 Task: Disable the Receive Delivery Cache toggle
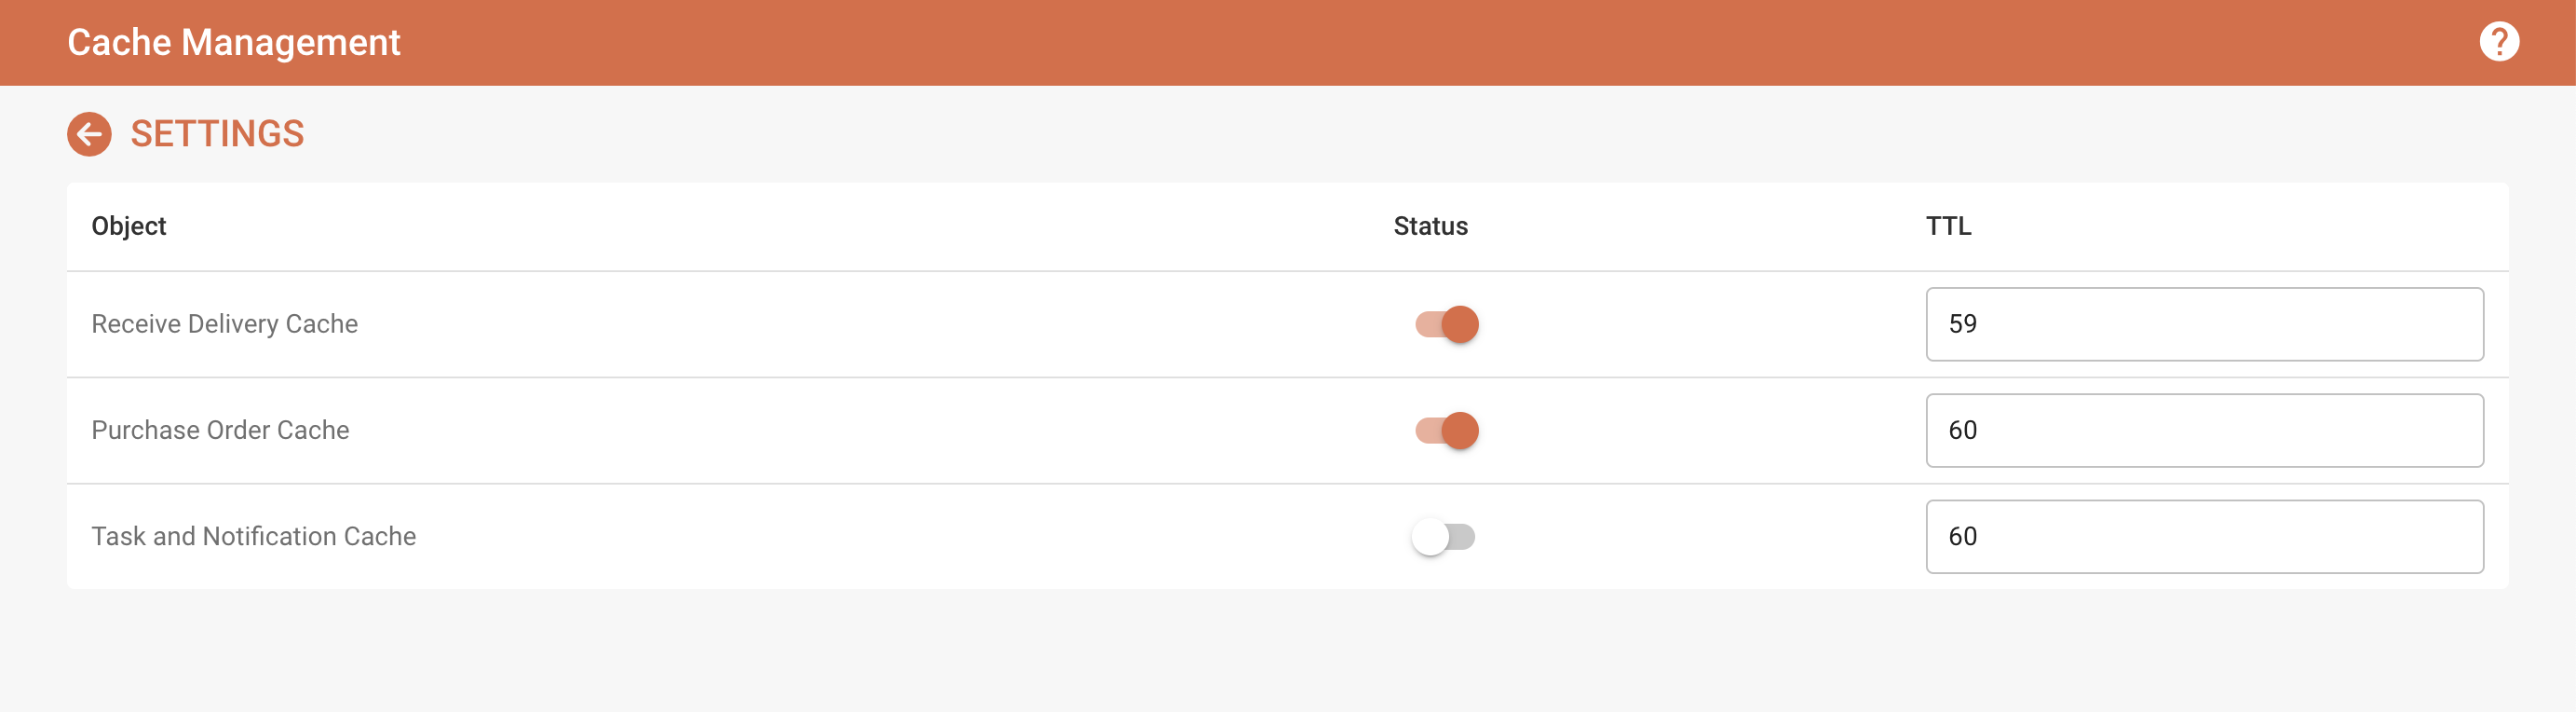pos(1446,324)
